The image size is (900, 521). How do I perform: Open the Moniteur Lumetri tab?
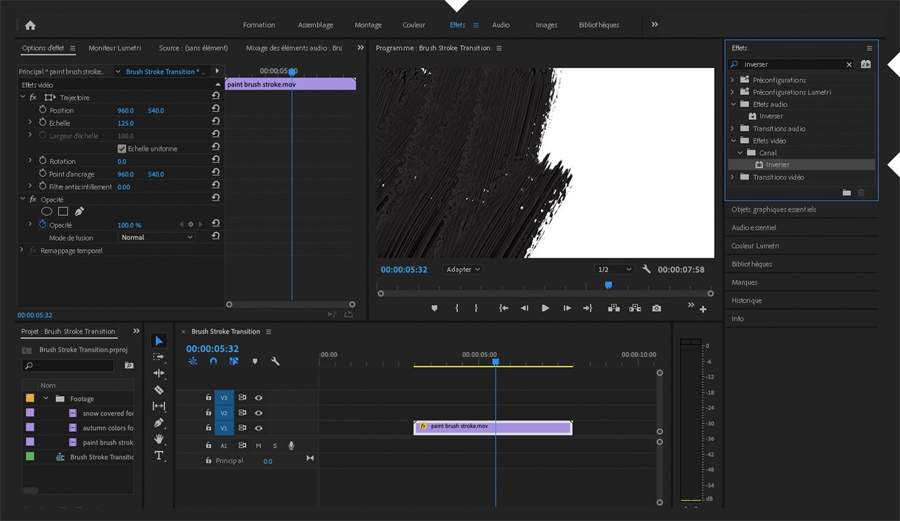pos(115,48)
